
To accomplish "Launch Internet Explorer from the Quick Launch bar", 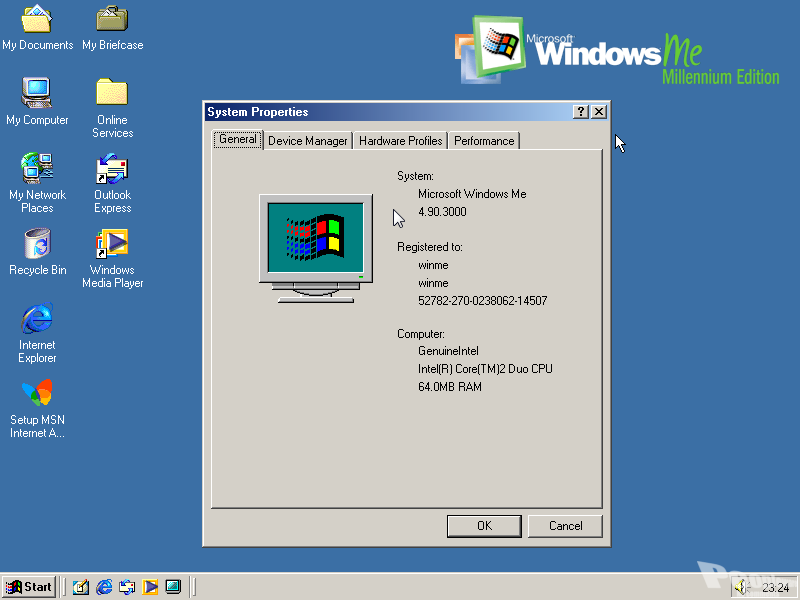I will click(104, 587).
